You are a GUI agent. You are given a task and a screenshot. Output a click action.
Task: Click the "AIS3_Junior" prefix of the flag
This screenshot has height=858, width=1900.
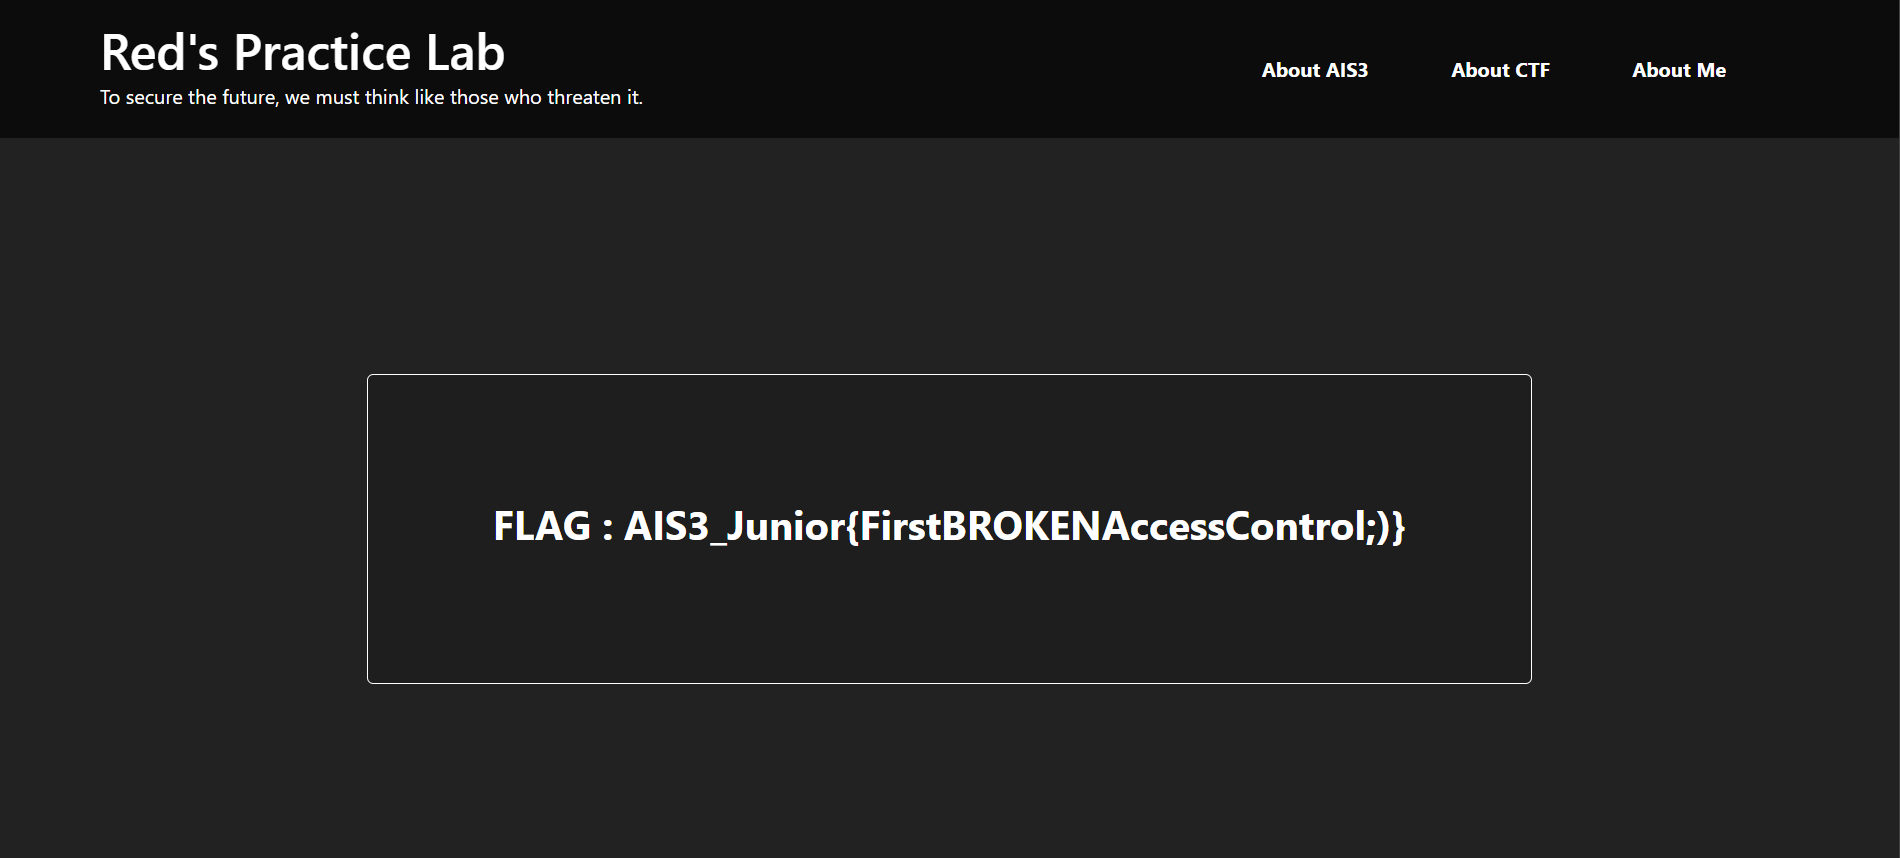[x=734, y=527]
